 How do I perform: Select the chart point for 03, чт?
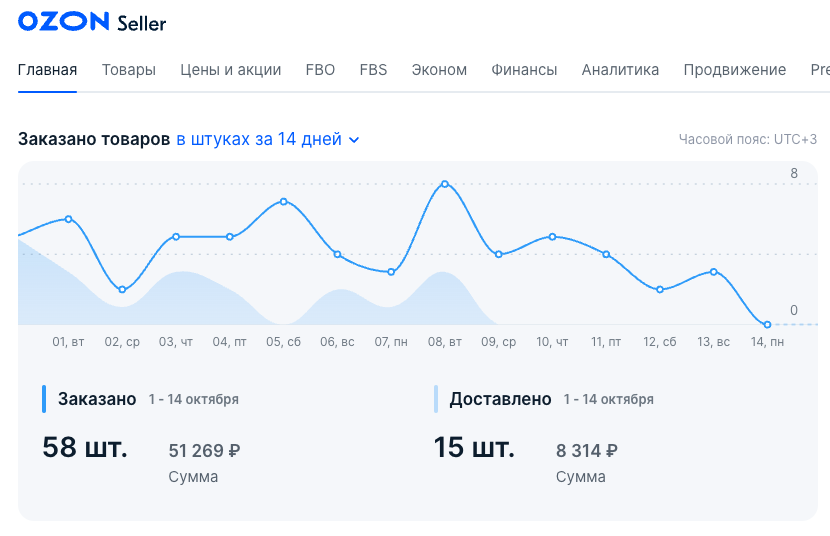pyautogui.click(x=176, y=237)
